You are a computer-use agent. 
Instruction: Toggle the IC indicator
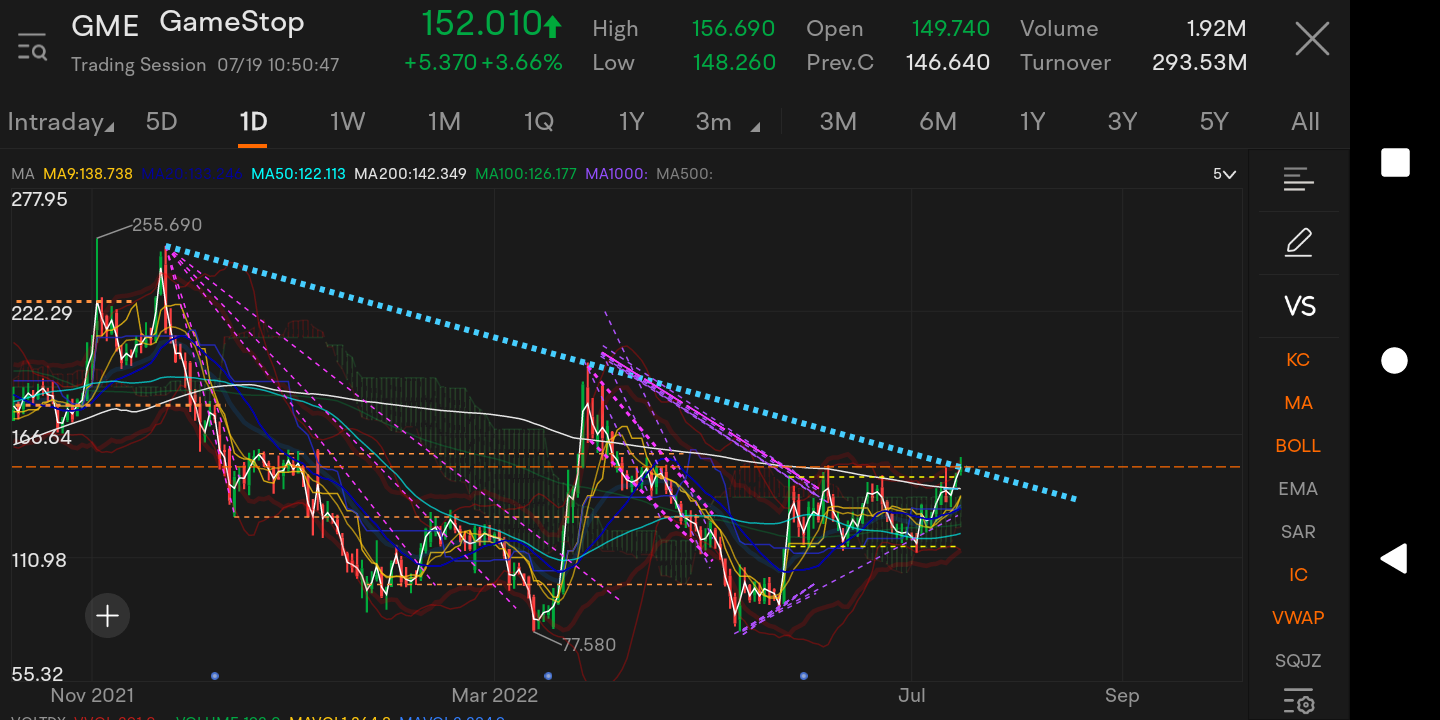coord(1298,575)
